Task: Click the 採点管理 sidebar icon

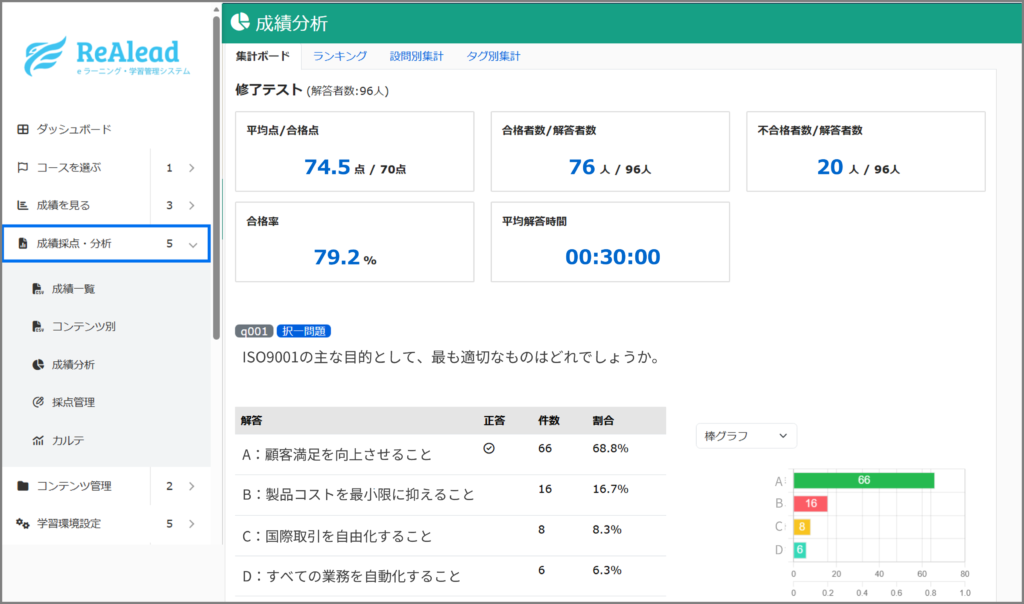Action: (x=38, y=403)
